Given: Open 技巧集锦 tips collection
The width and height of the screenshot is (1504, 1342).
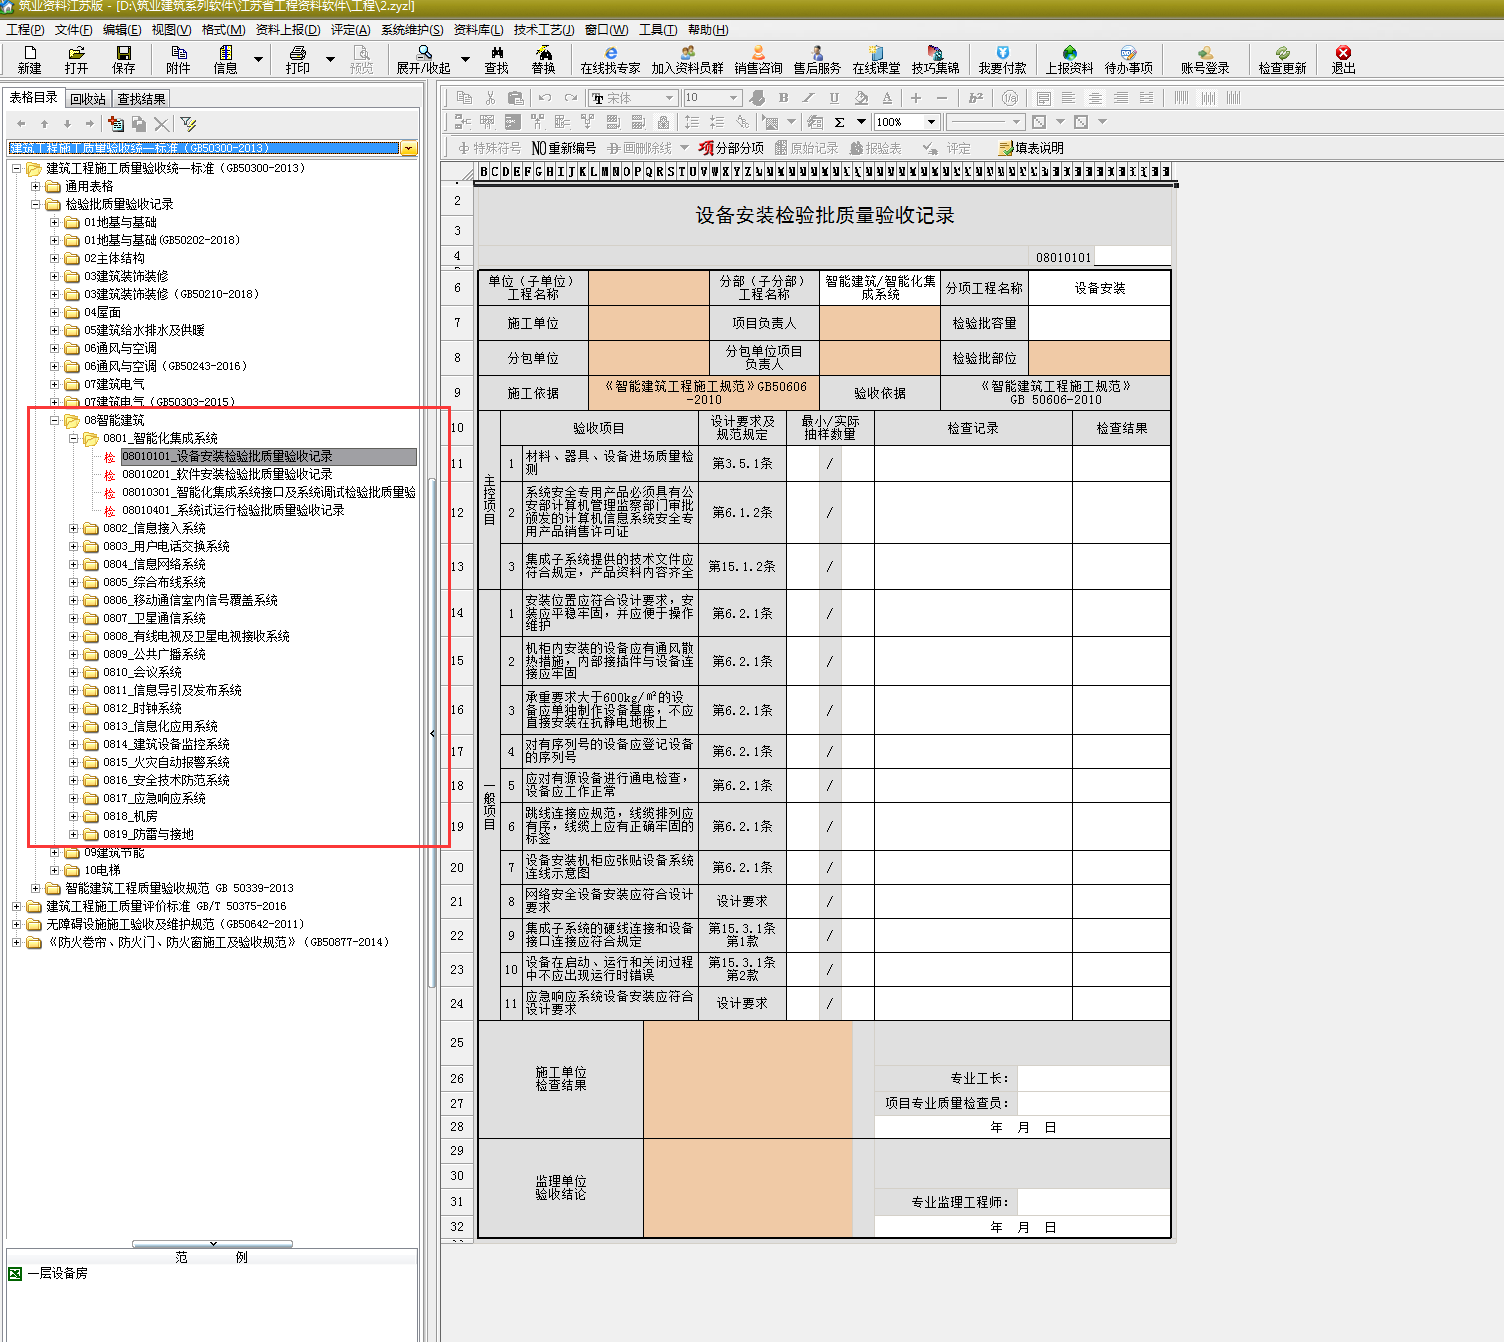Looking at the screenshot, I should [x=935, y=59].
